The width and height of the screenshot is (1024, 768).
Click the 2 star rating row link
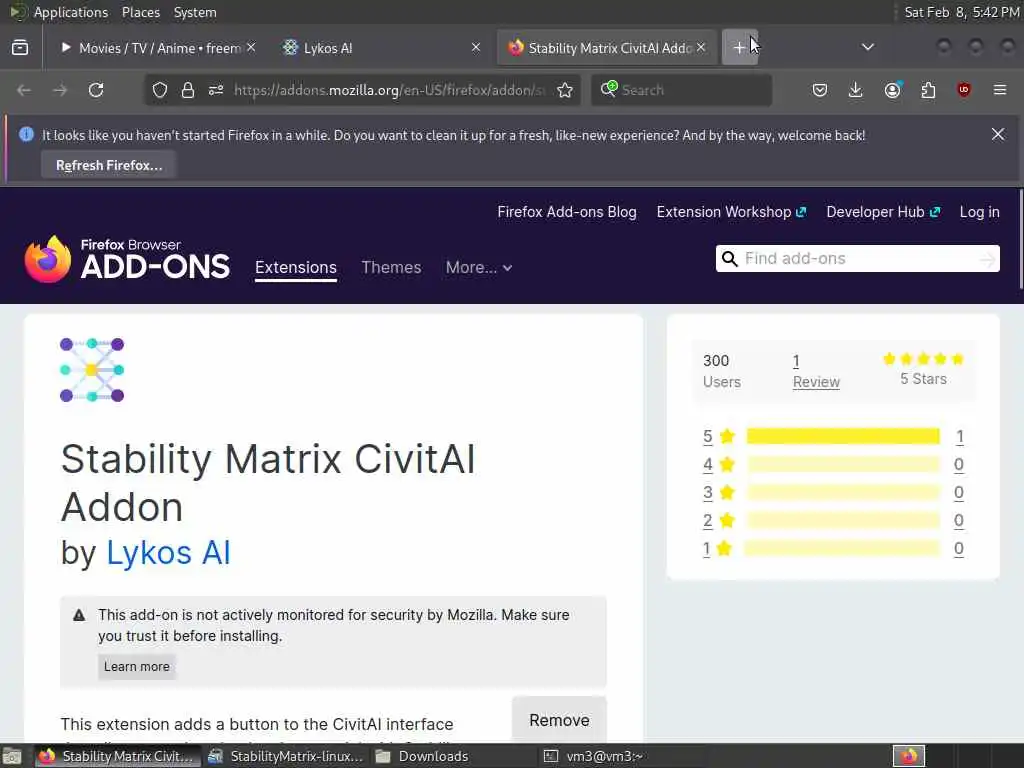(x=833, y=520)
